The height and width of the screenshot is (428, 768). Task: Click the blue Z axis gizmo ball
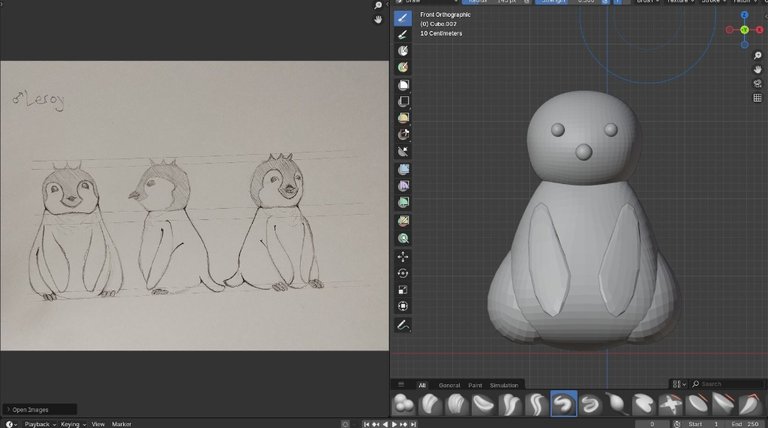[x=744, y=15]
